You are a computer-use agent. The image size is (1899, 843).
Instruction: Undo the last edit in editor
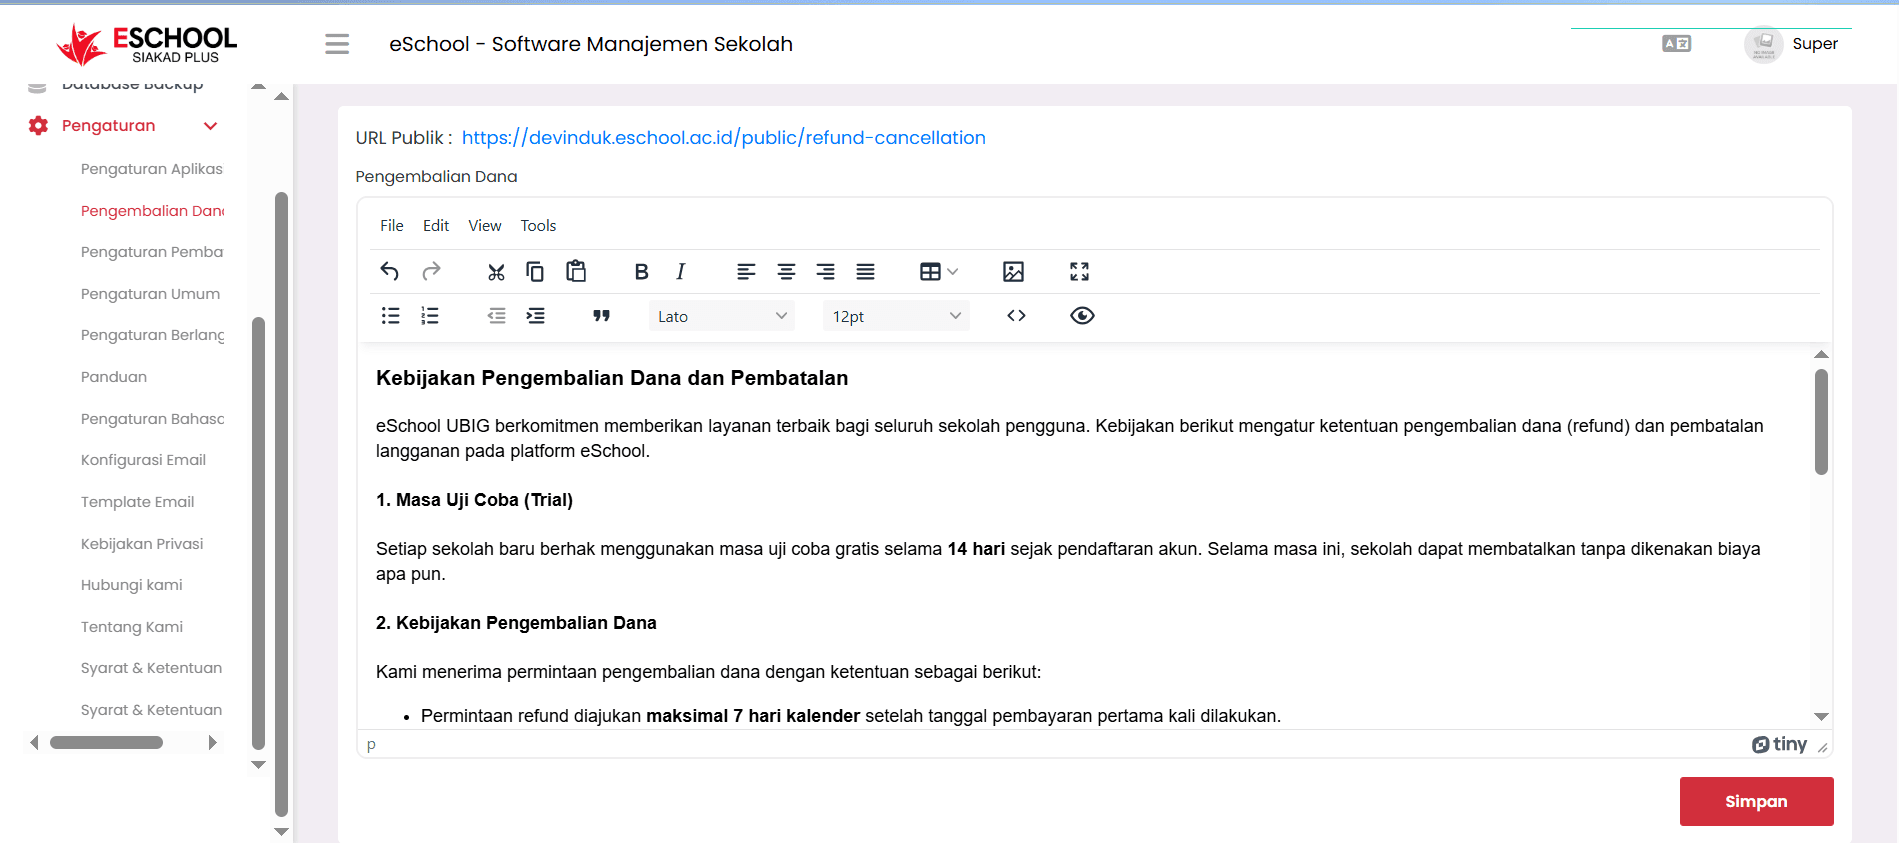point(390,272)
